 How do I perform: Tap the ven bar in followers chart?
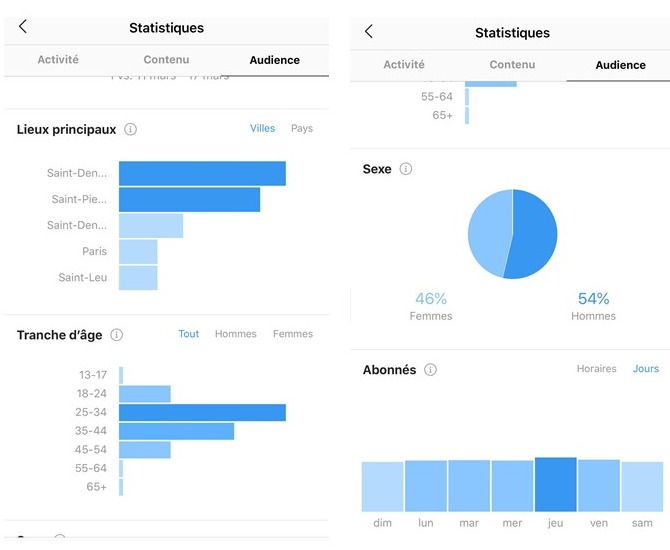click(599, 485)
